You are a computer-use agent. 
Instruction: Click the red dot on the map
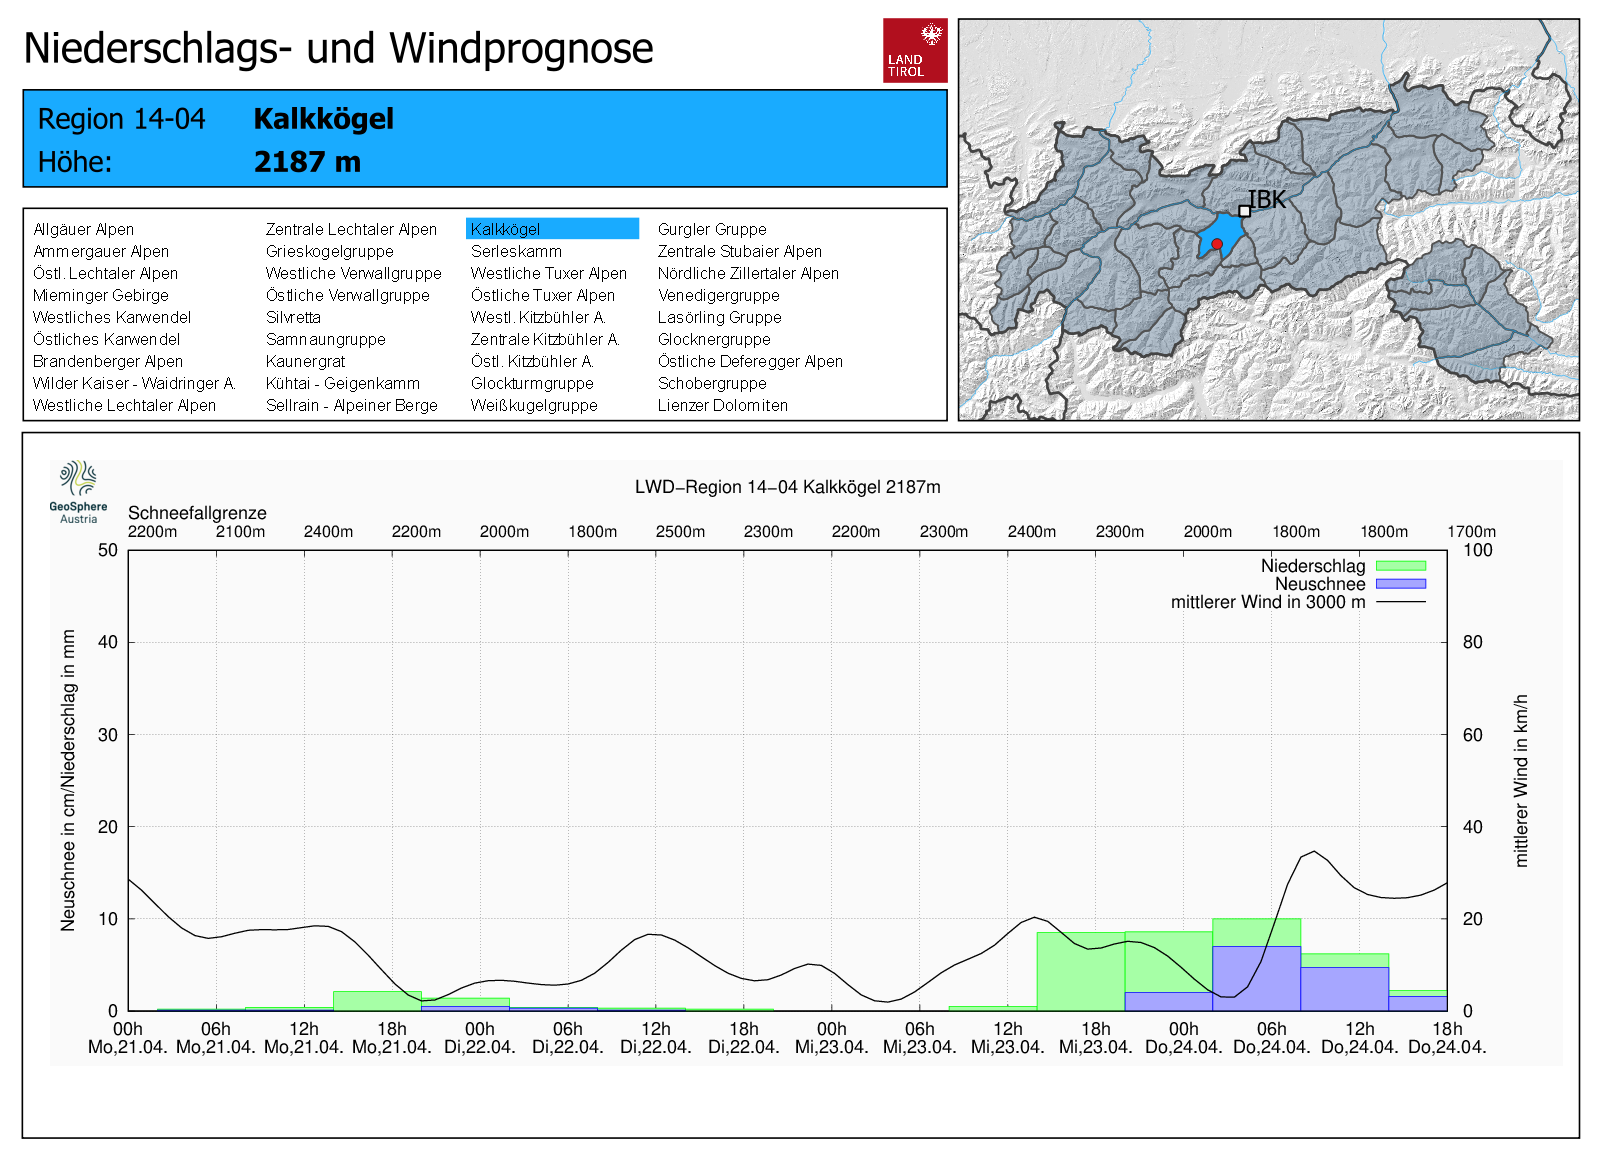tap(1217, 244)
